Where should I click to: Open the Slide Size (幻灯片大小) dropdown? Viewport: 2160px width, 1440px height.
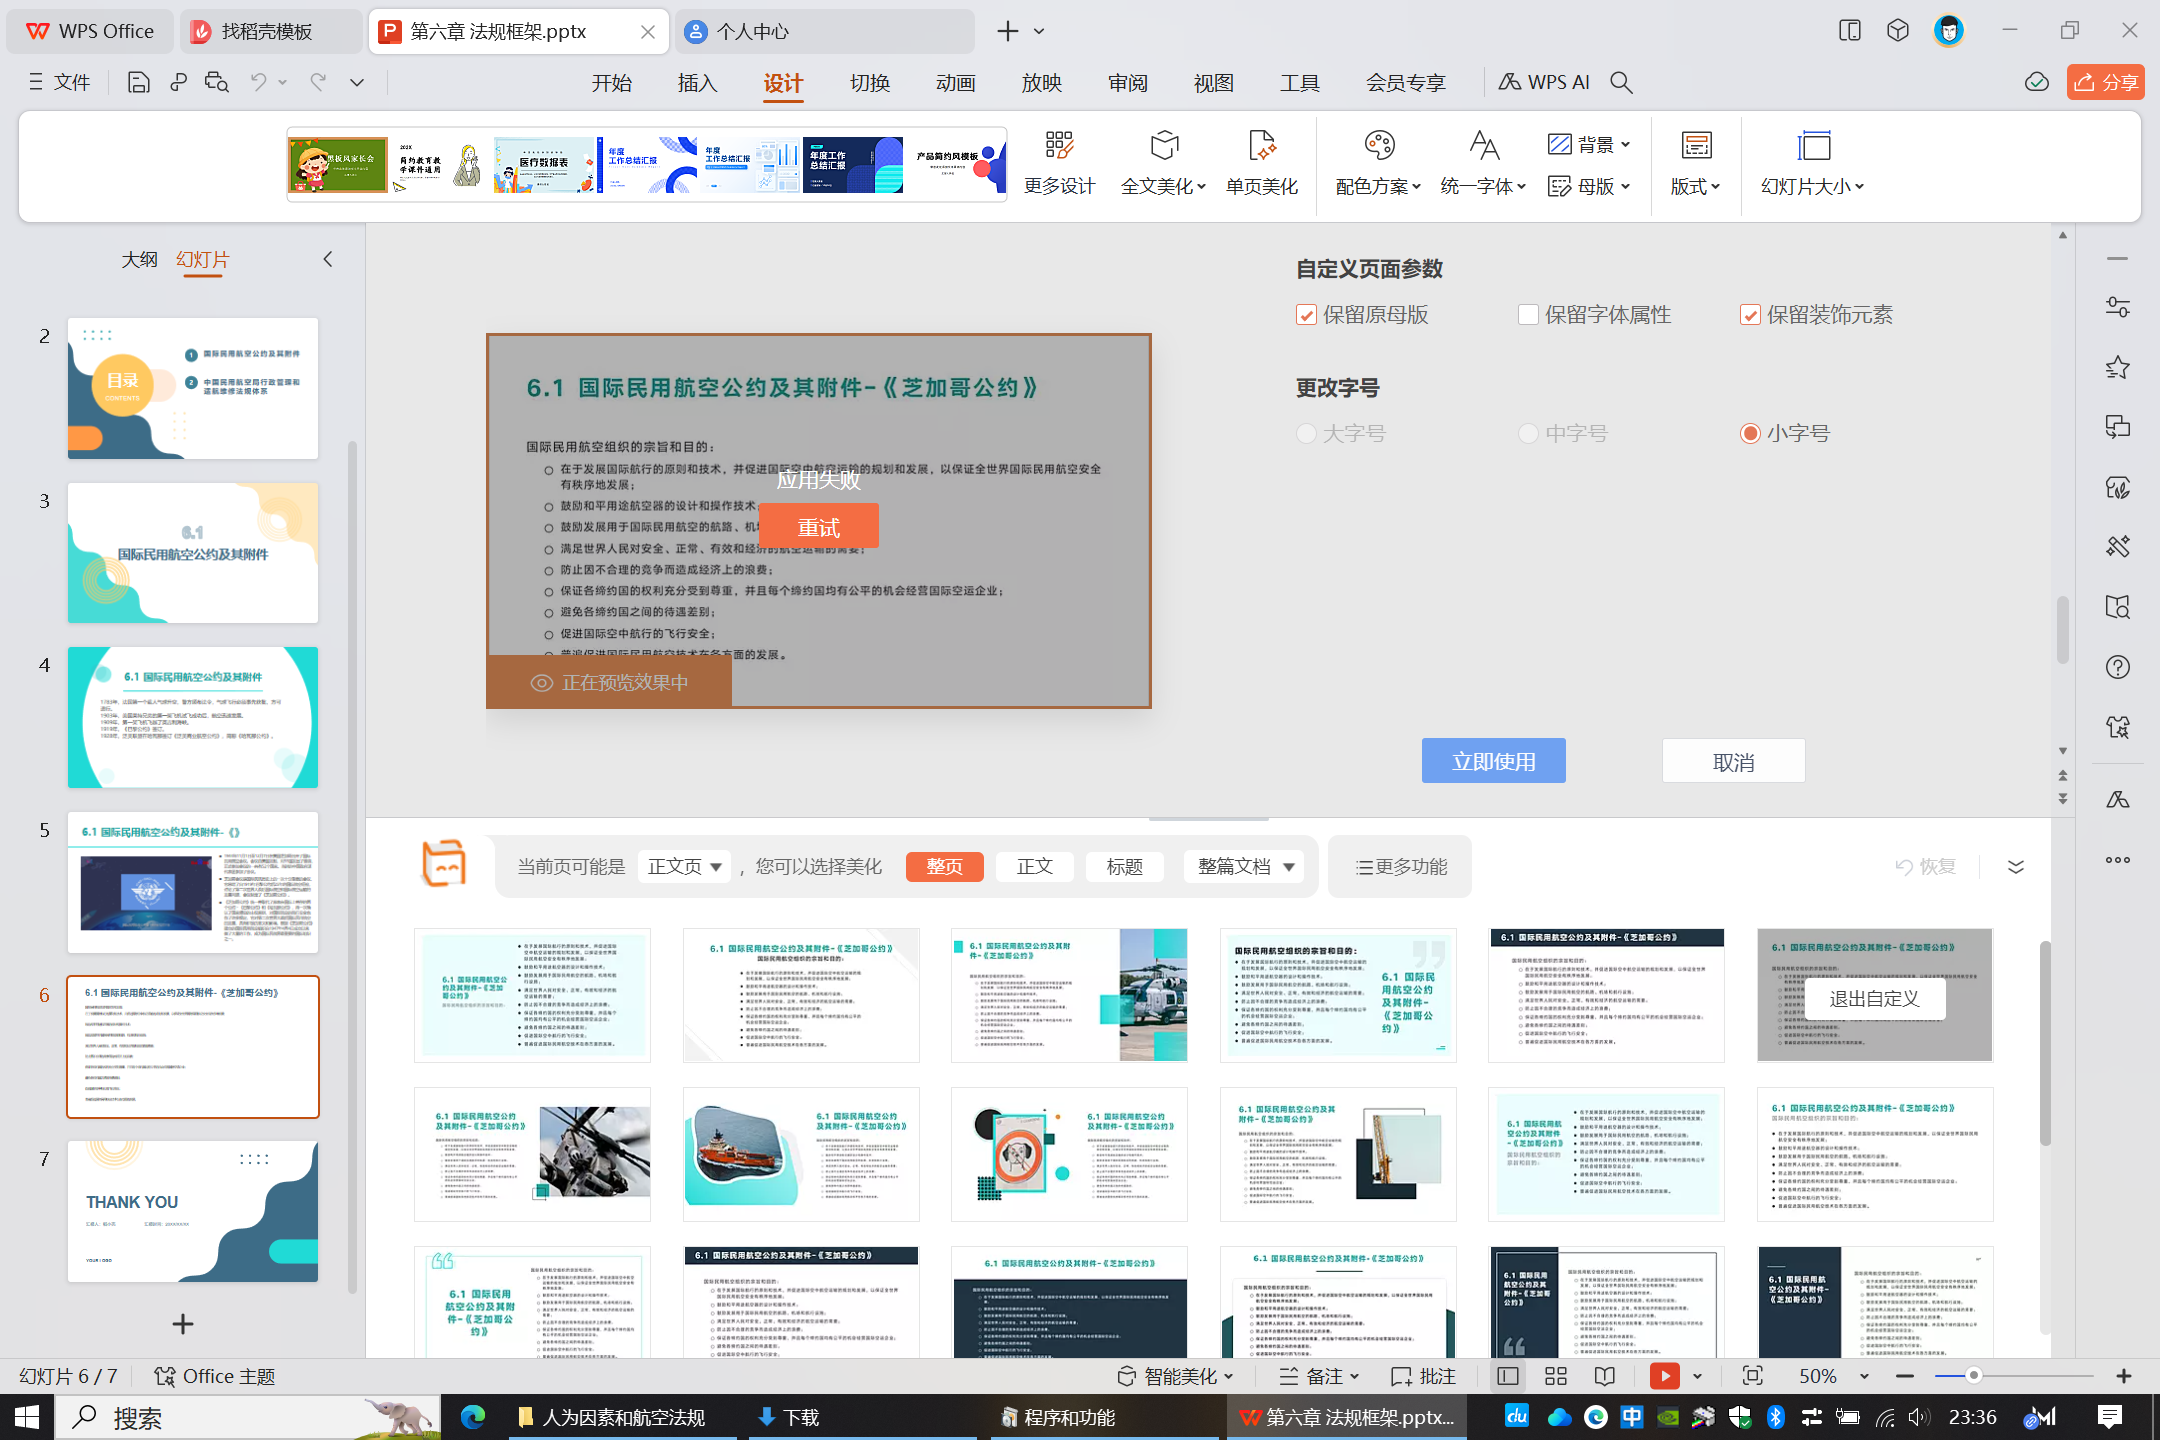[x=1812, y=163]
